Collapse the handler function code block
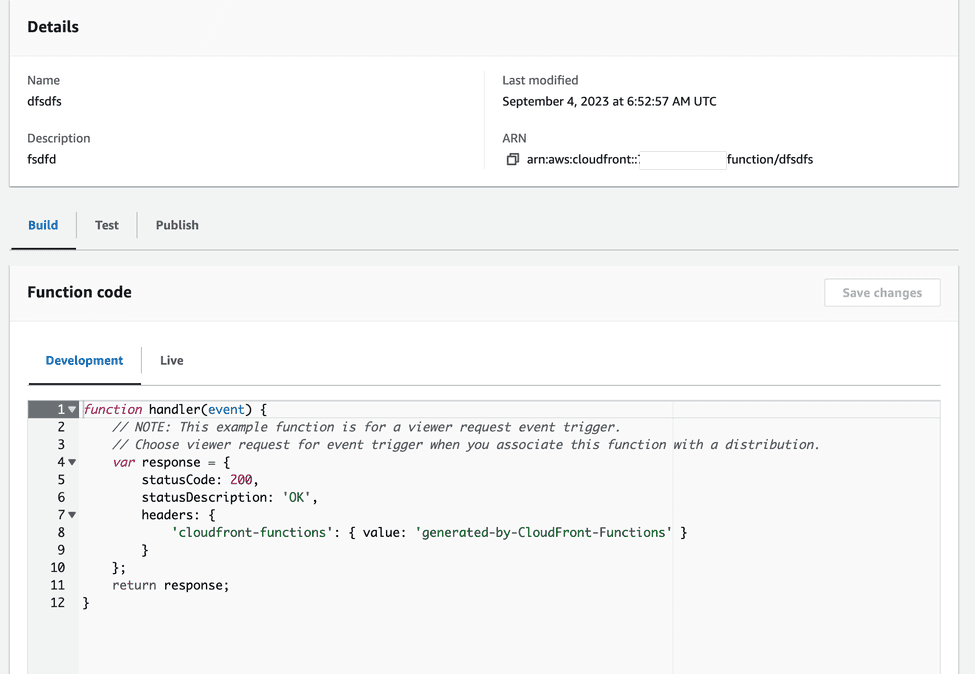 69,409
